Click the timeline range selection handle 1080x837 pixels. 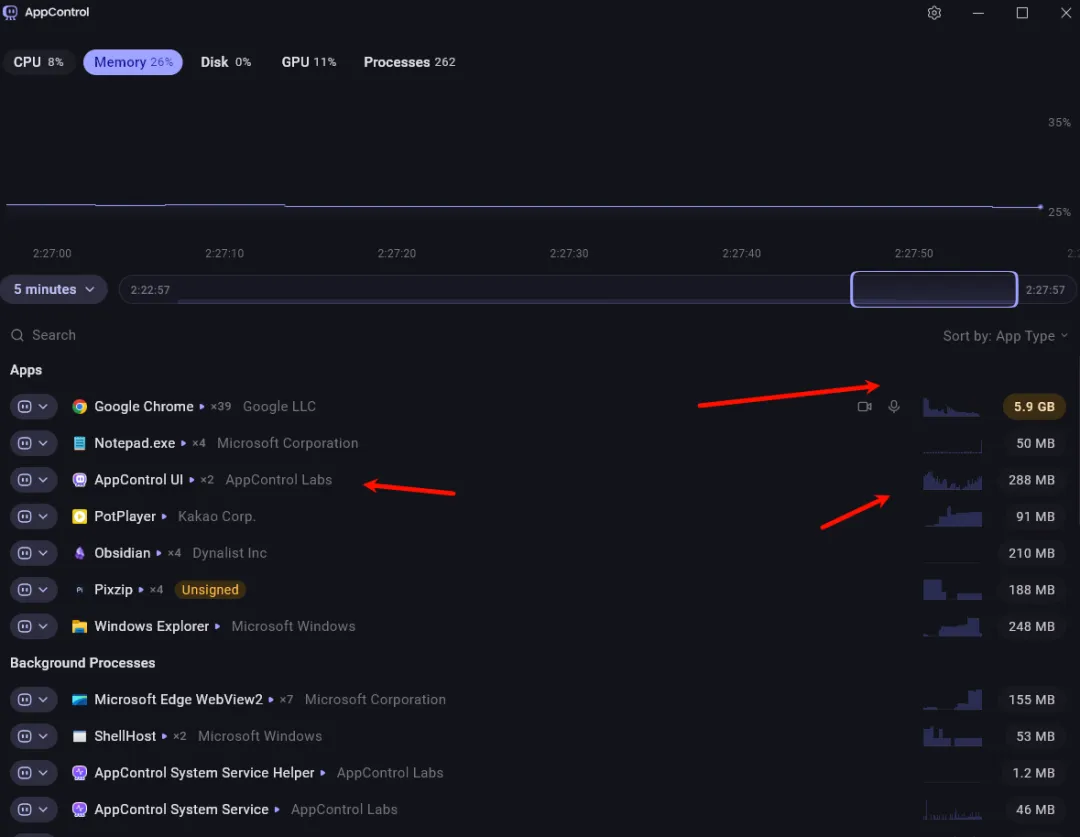point(934,289)
